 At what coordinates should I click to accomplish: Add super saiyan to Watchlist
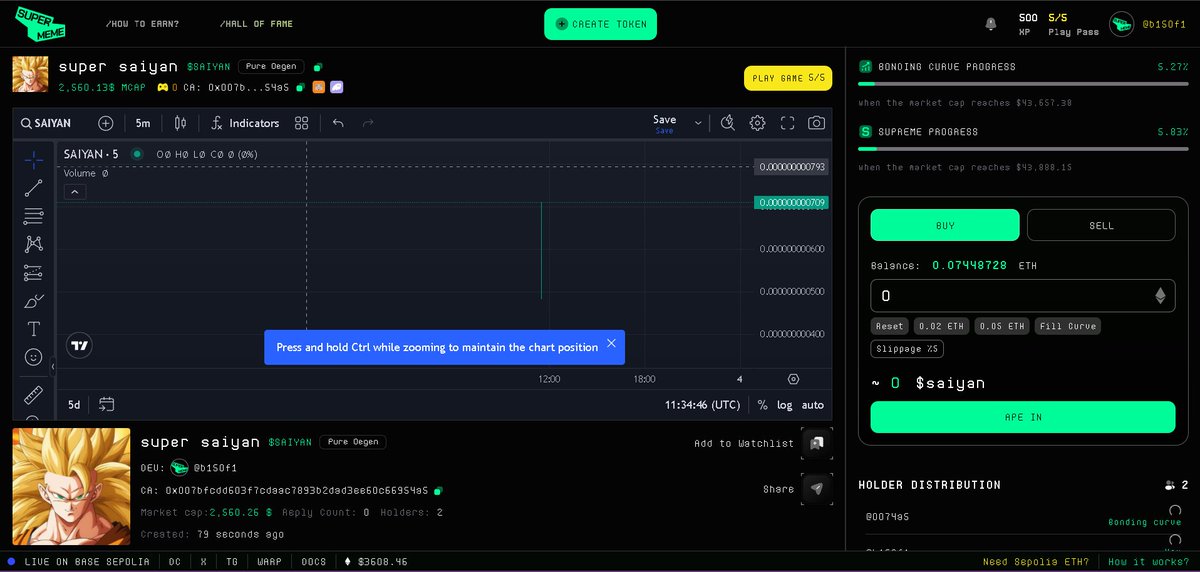pyautogui.click(x=816, y=443)
